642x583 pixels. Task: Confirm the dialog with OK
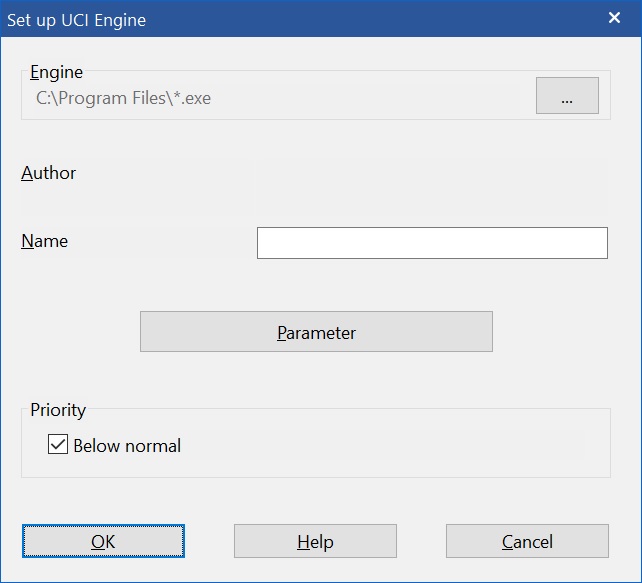coord(103,541)
